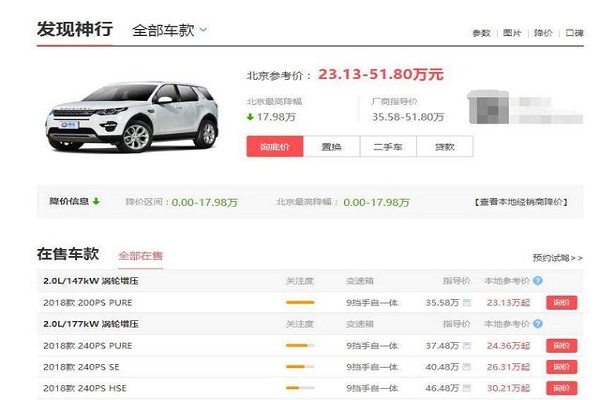Viewport: 600px width, 400px height.
Task: Click the 46.48万 guide price
Action: 442,388
